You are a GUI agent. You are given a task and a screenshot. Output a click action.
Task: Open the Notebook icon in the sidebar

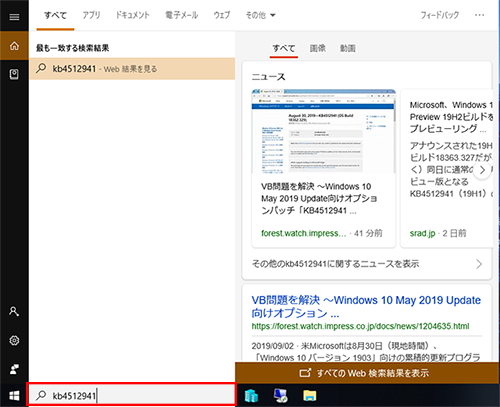[14, 74]
